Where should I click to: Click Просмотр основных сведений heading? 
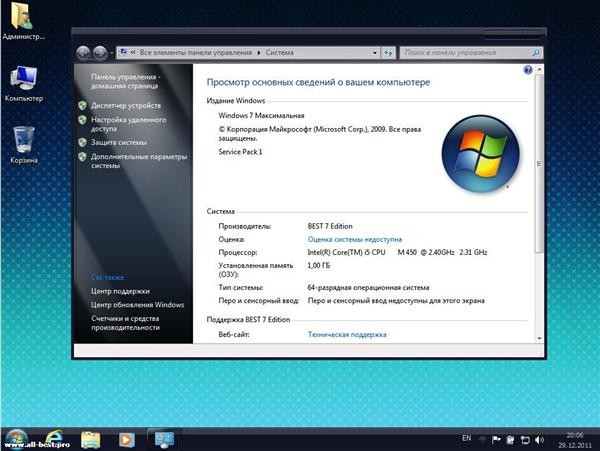click(x=318, y=82)
